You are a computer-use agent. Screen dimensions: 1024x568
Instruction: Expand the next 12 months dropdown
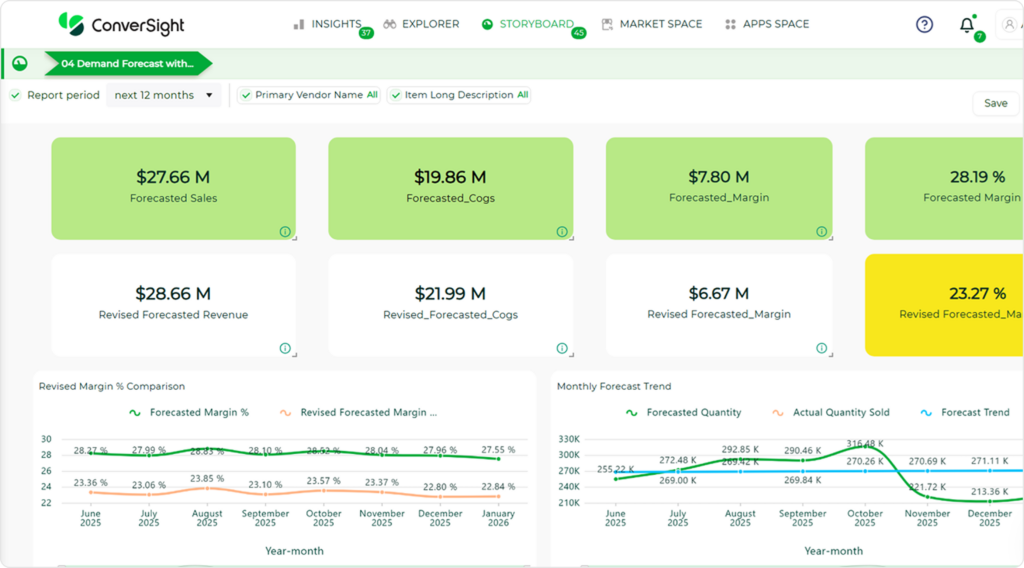164,95
